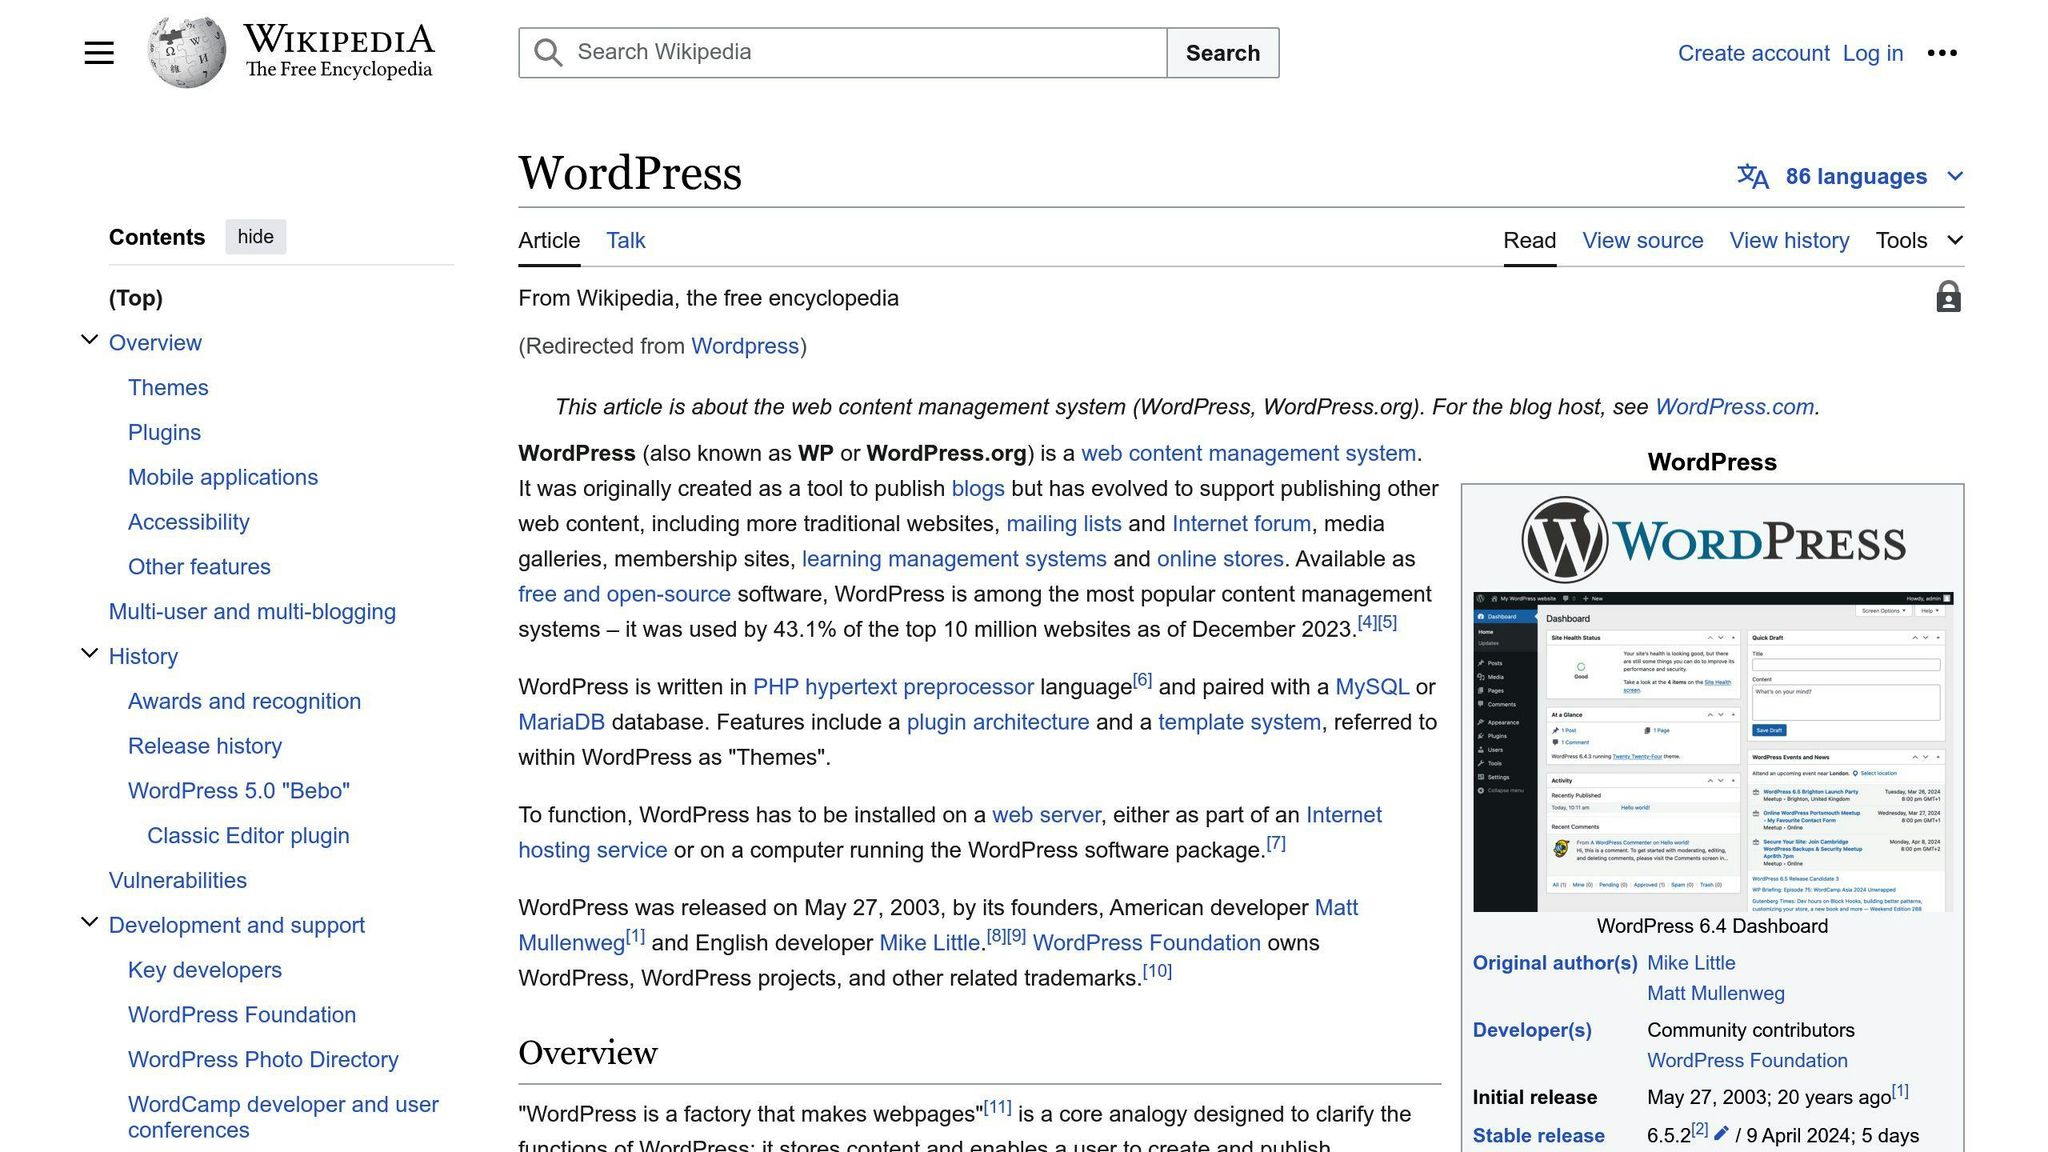Go to Multi-user and multi-blogging section
The height and width of the screenshot is (1152, 2048).
point(252,612)
